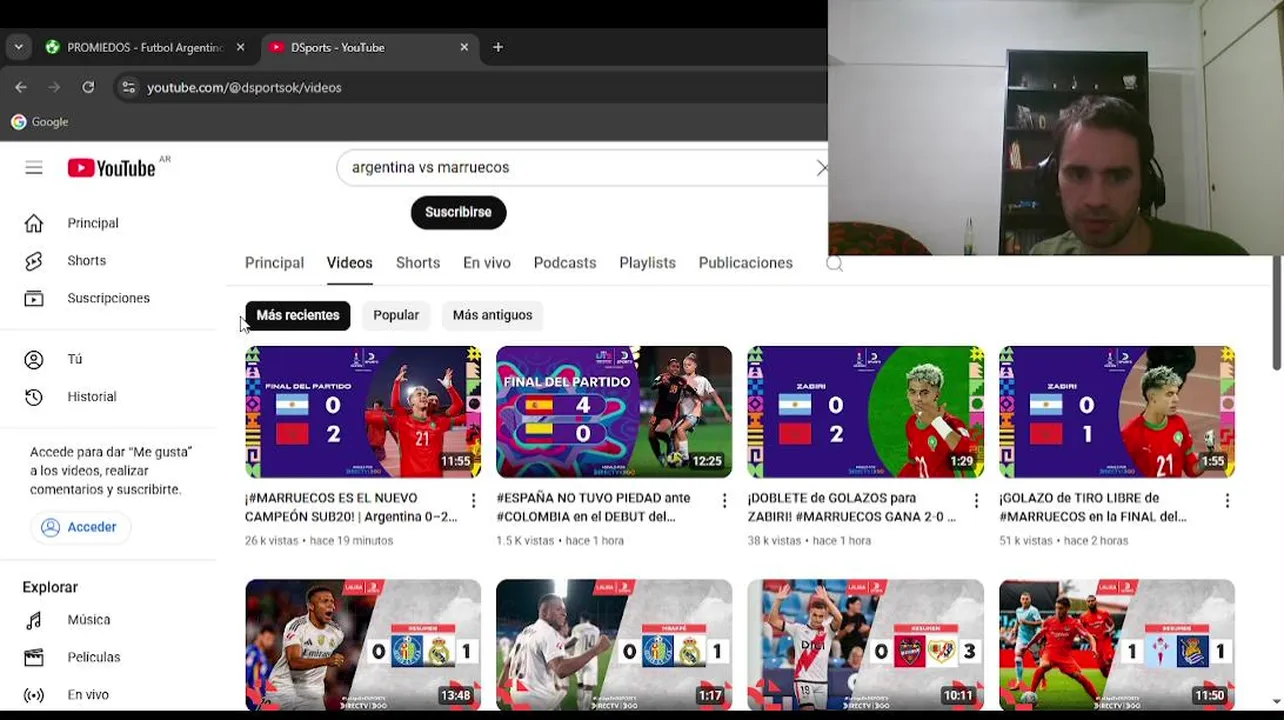Open Principal home icon in sidebar
1284x720 pixels.
pyautogui.click(x=34, y=223)
